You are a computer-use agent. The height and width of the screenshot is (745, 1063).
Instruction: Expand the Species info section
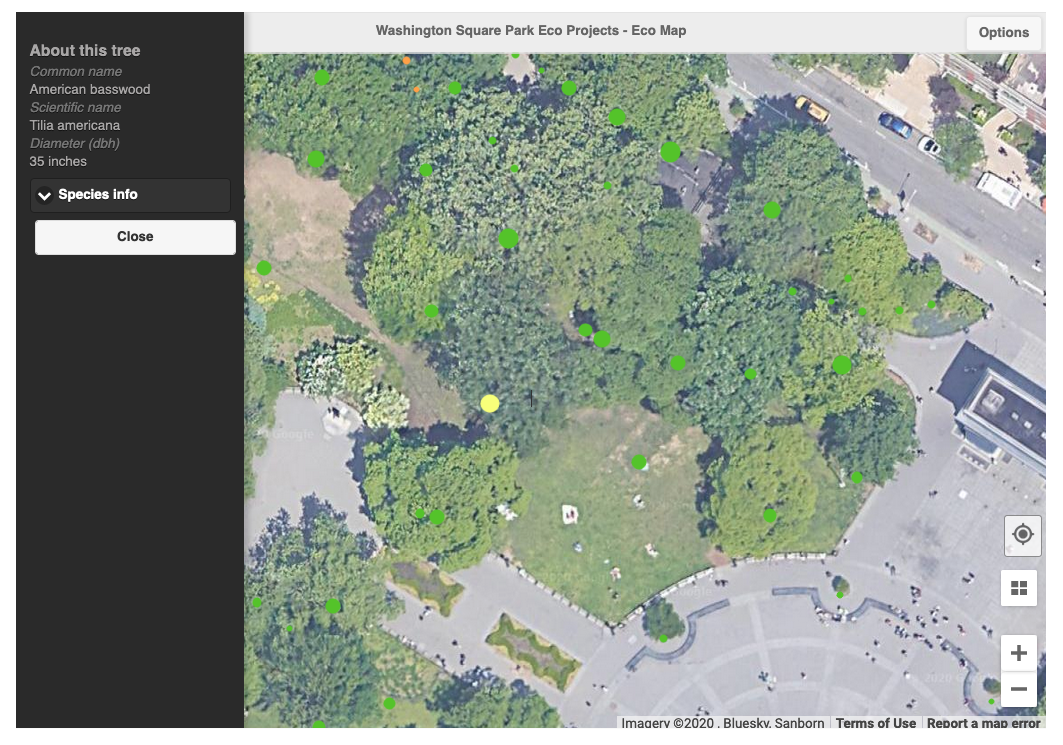130,195
